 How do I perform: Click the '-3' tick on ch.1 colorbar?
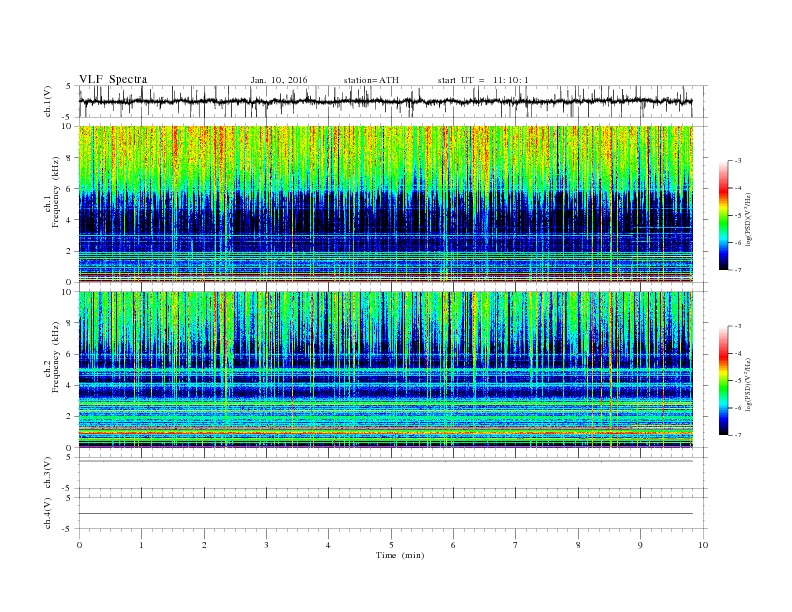coord(738,161)
